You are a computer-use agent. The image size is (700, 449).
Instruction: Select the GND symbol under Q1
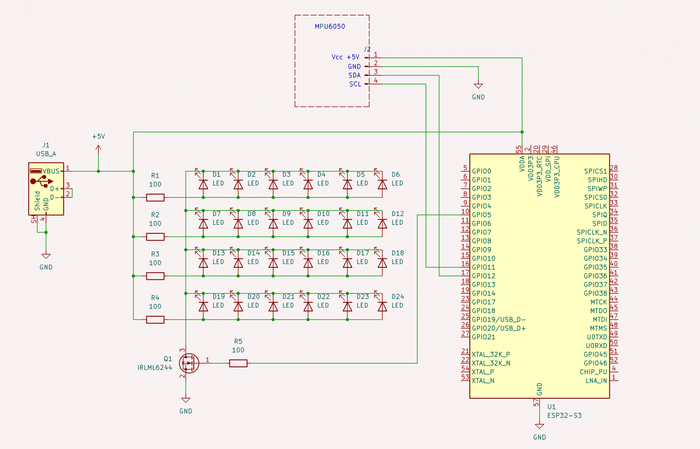click(186, 399)
